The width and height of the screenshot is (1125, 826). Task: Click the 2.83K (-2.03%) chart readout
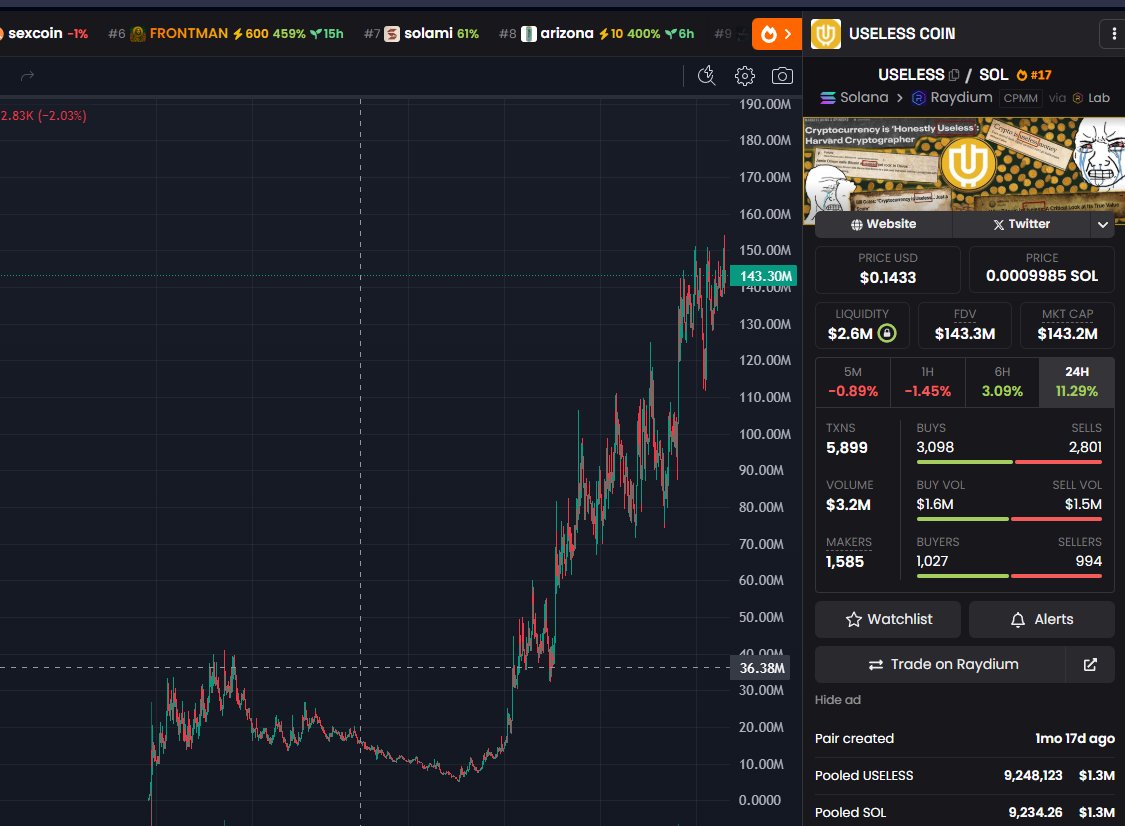43,116
